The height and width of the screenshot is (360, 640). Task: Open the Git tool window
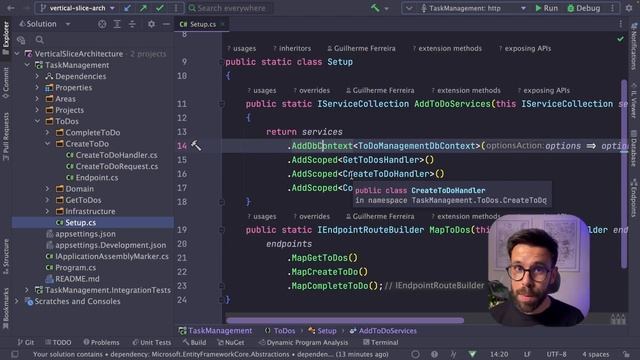(x=26, y=342)
